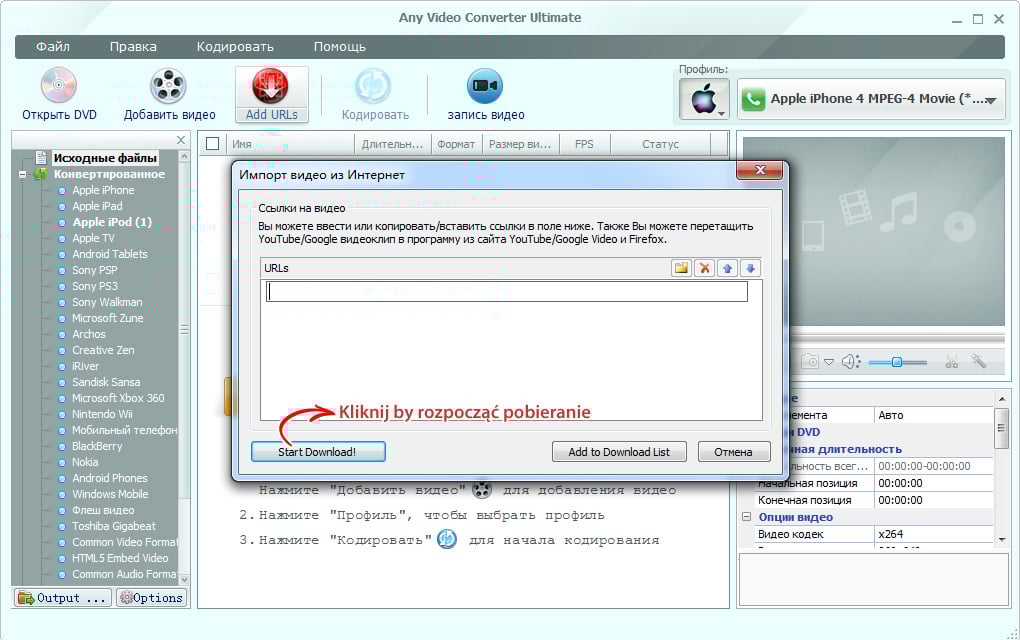Select BlackBerry in the tree

click(x=97, y=446)
